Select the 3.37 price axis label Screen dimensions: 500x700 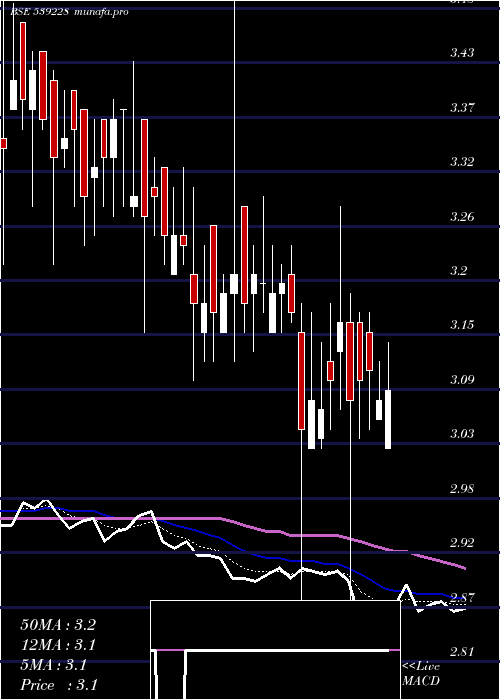pos(462,108)
